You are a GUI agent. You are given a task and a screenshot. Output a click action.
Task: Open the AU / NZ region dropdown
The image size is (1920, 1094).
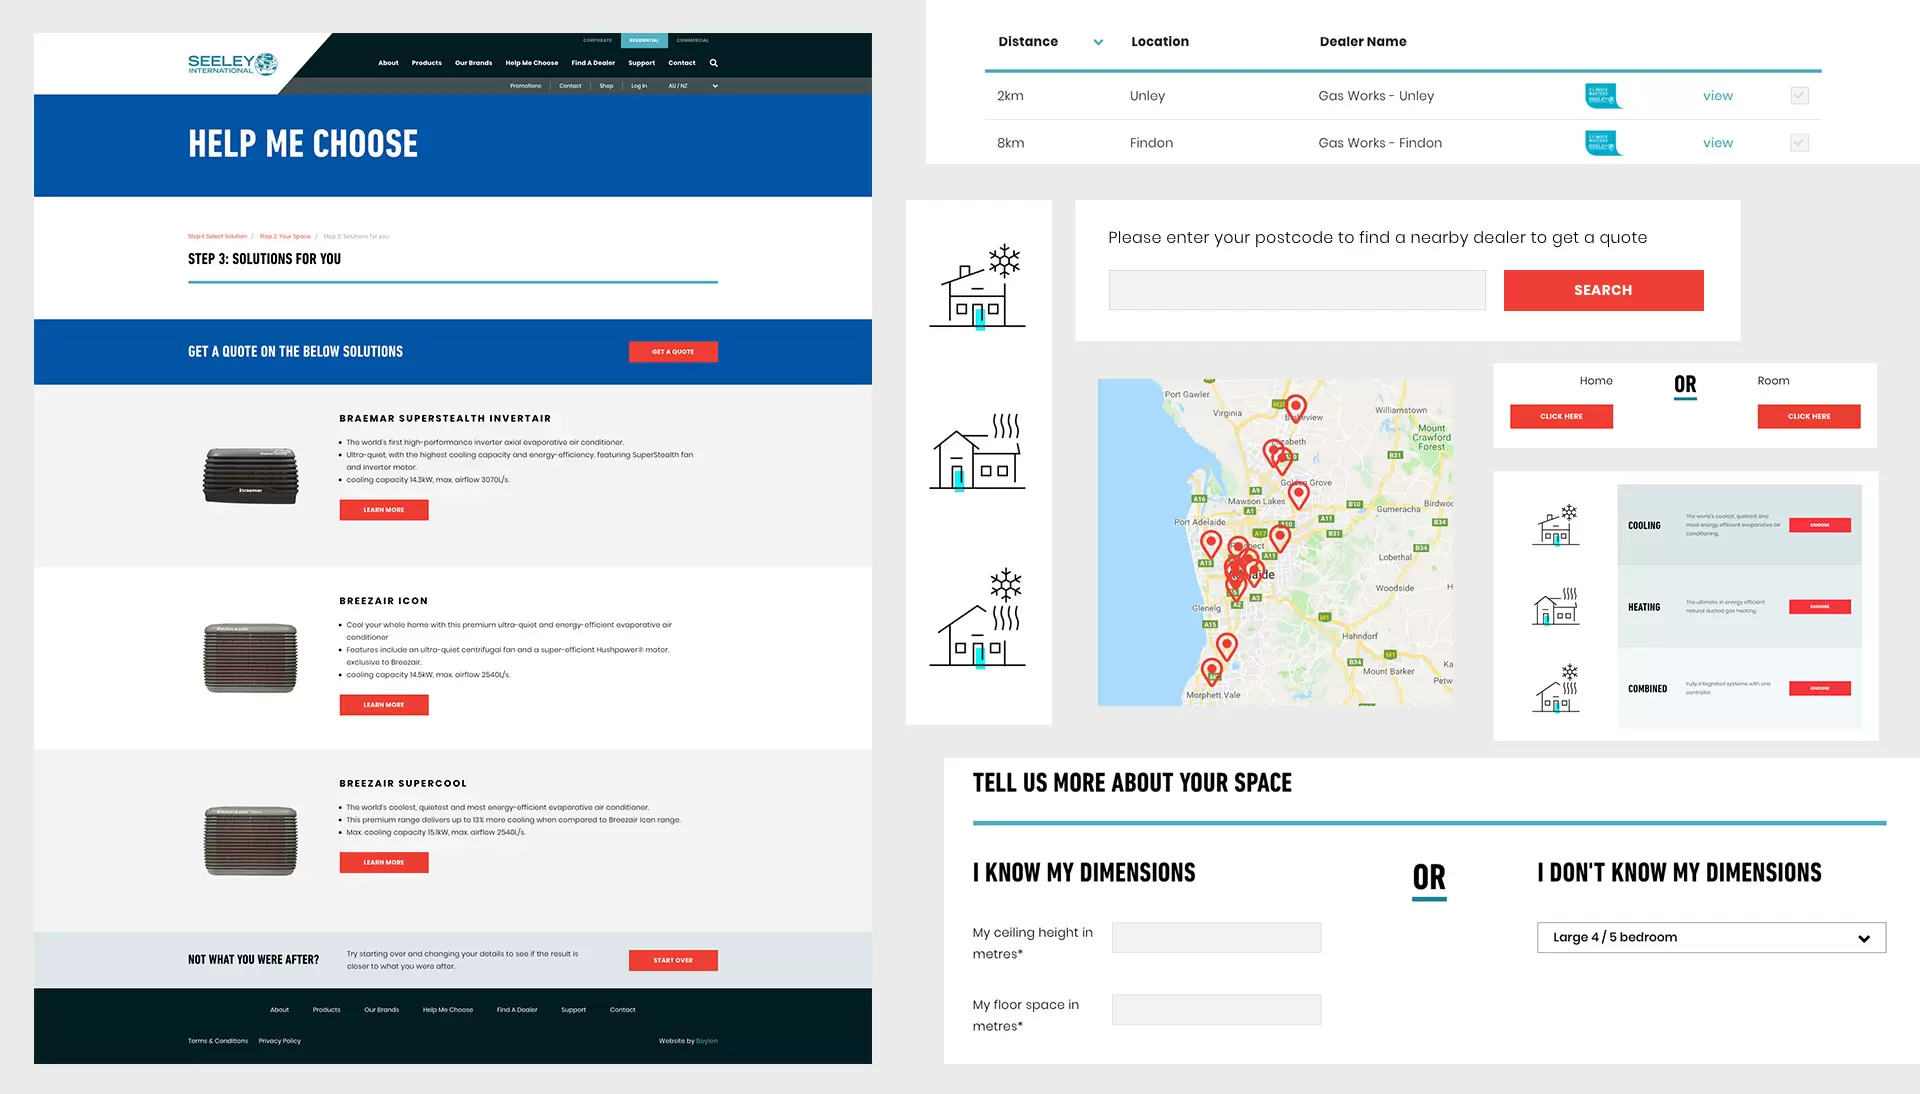[x=692, y=86]
